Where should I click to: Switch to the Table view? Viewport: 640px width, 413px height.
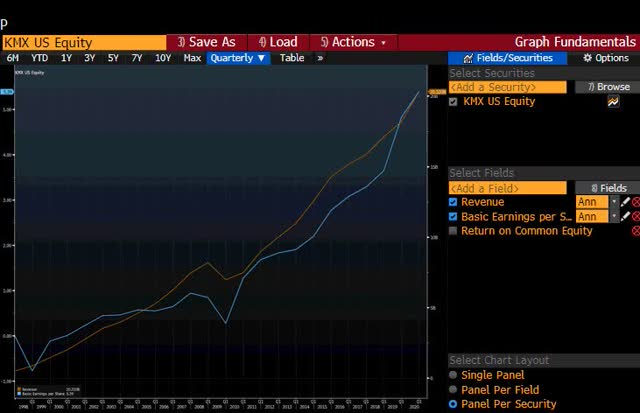click(x=292, y=58)
